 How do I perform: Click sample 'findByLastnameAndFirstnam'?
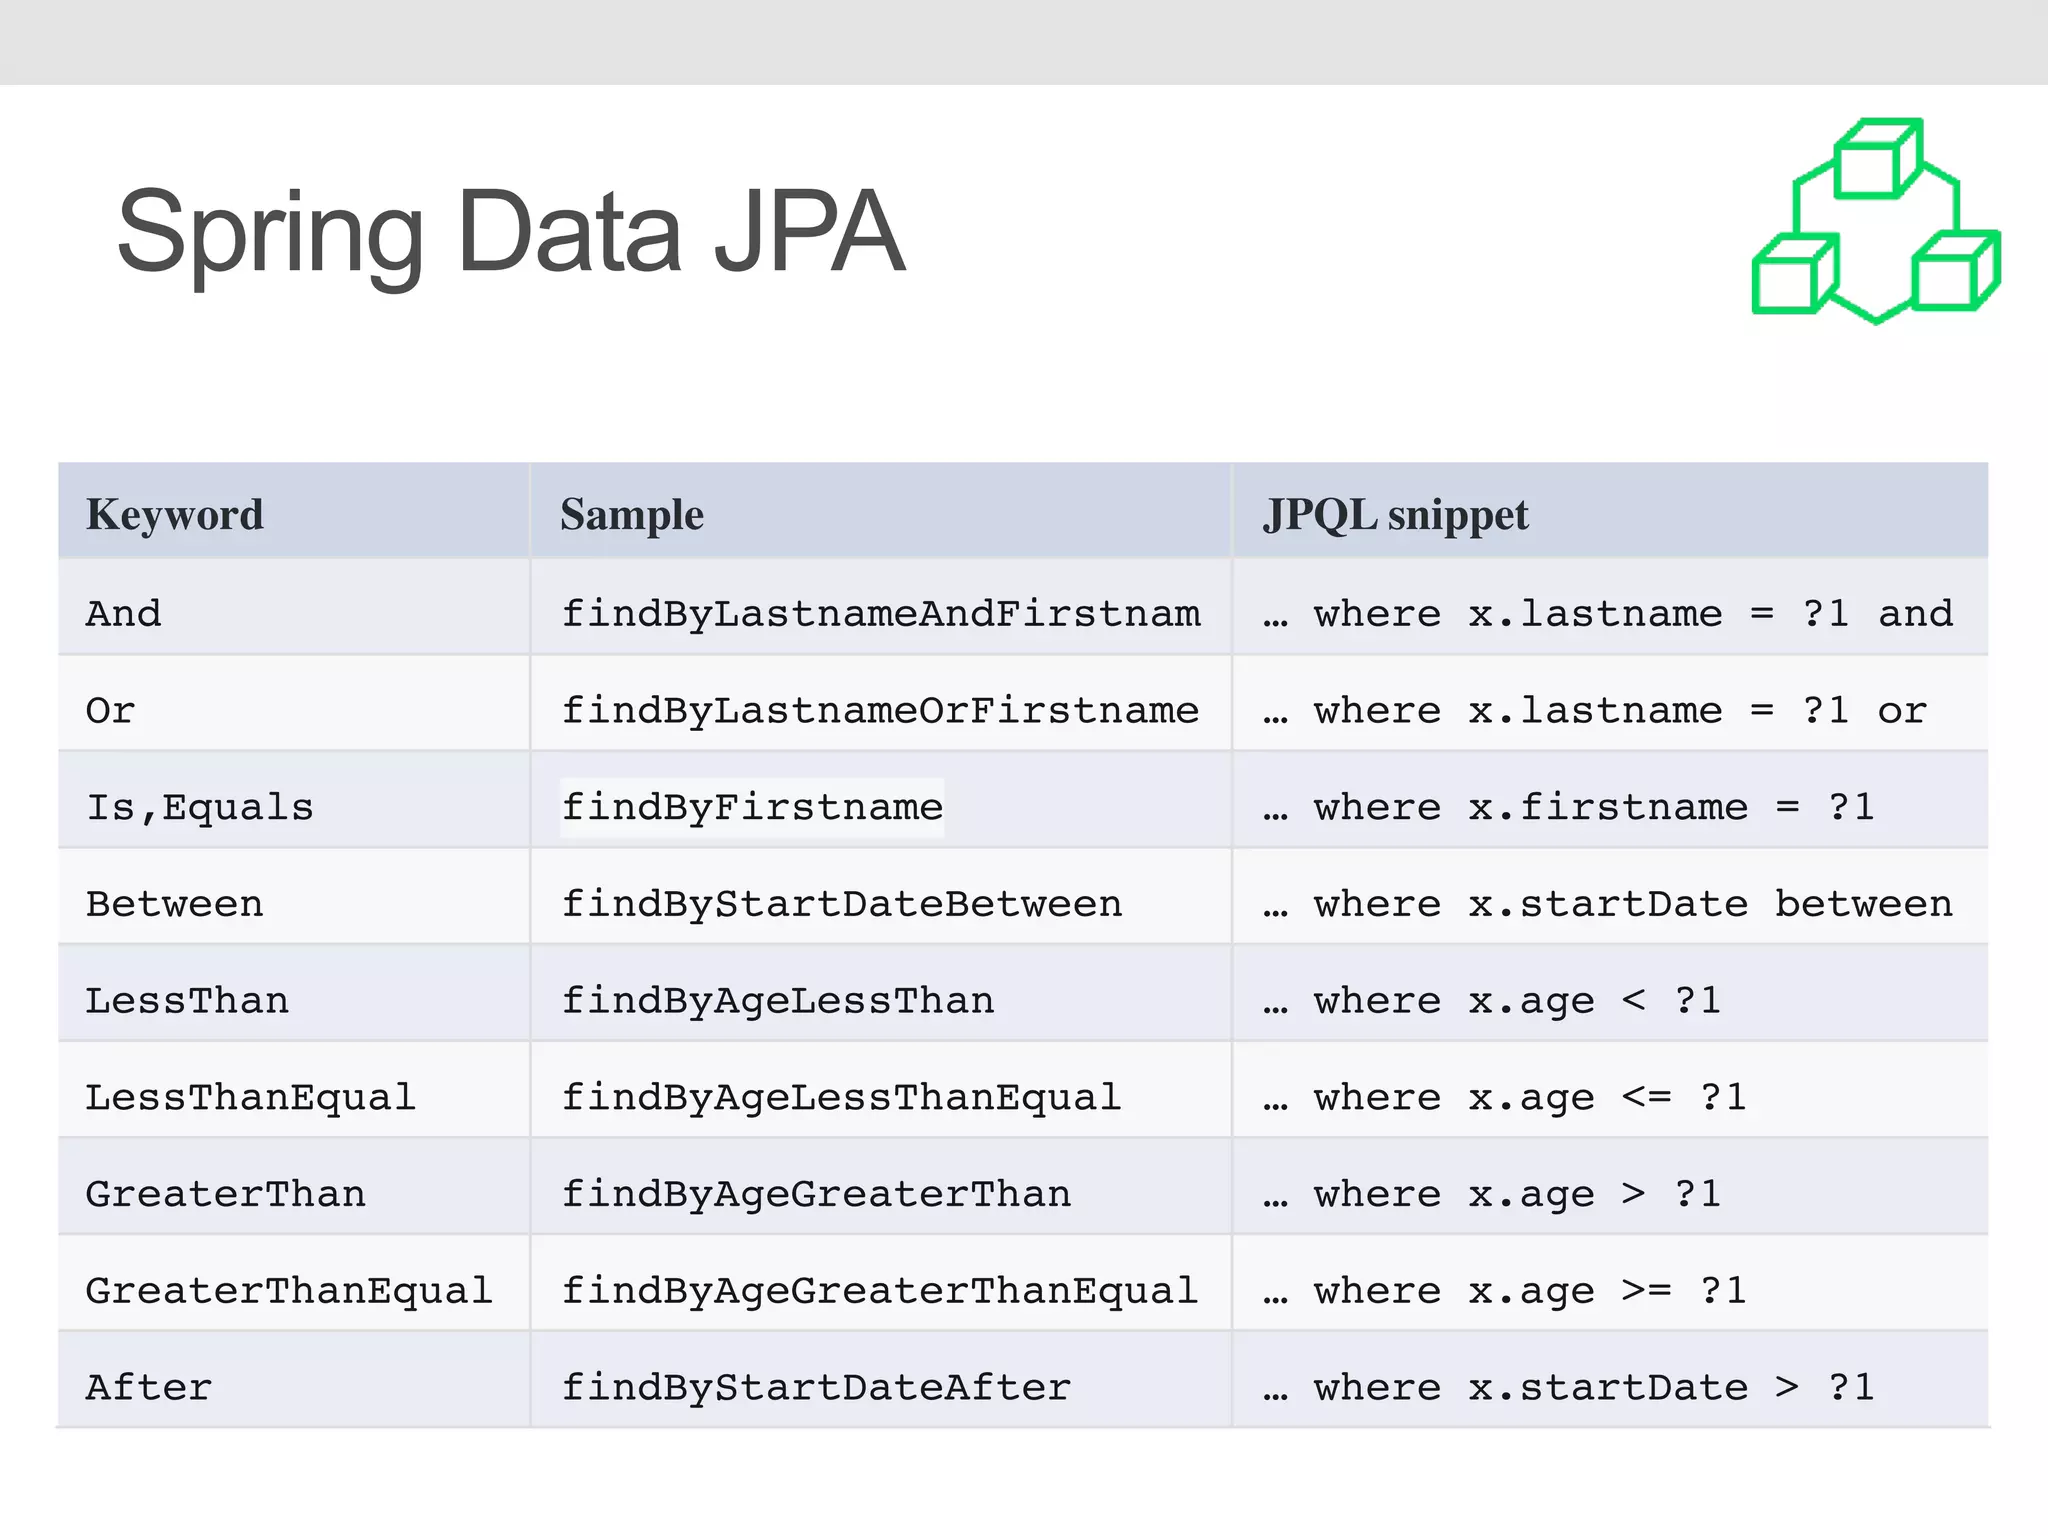(x=881, y=613)
